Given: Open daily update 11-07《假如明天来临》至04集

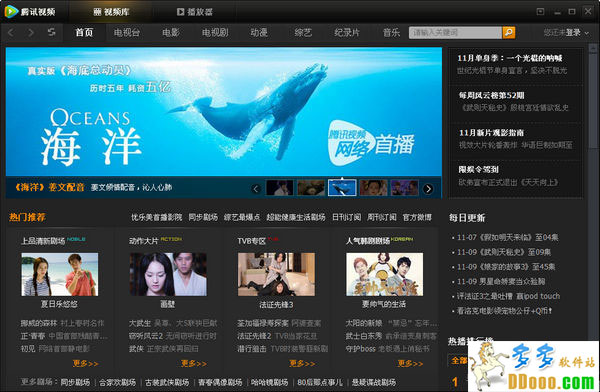Looking at the screenshot, I should click(507, 238).
